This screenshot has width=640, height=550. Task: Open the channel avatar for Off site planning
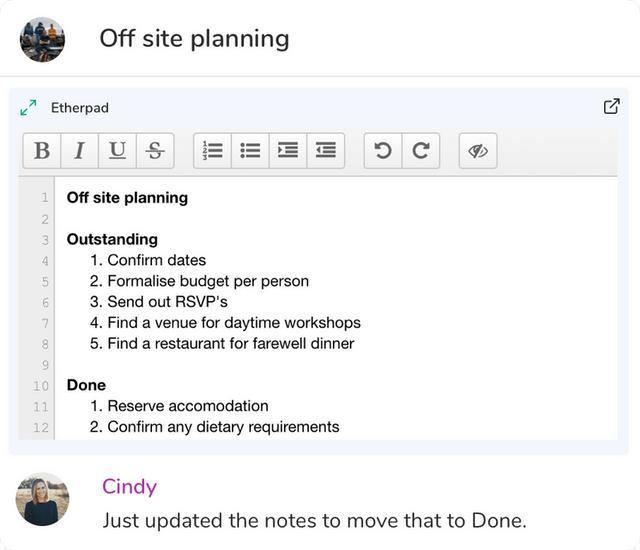tap(42, 39)
